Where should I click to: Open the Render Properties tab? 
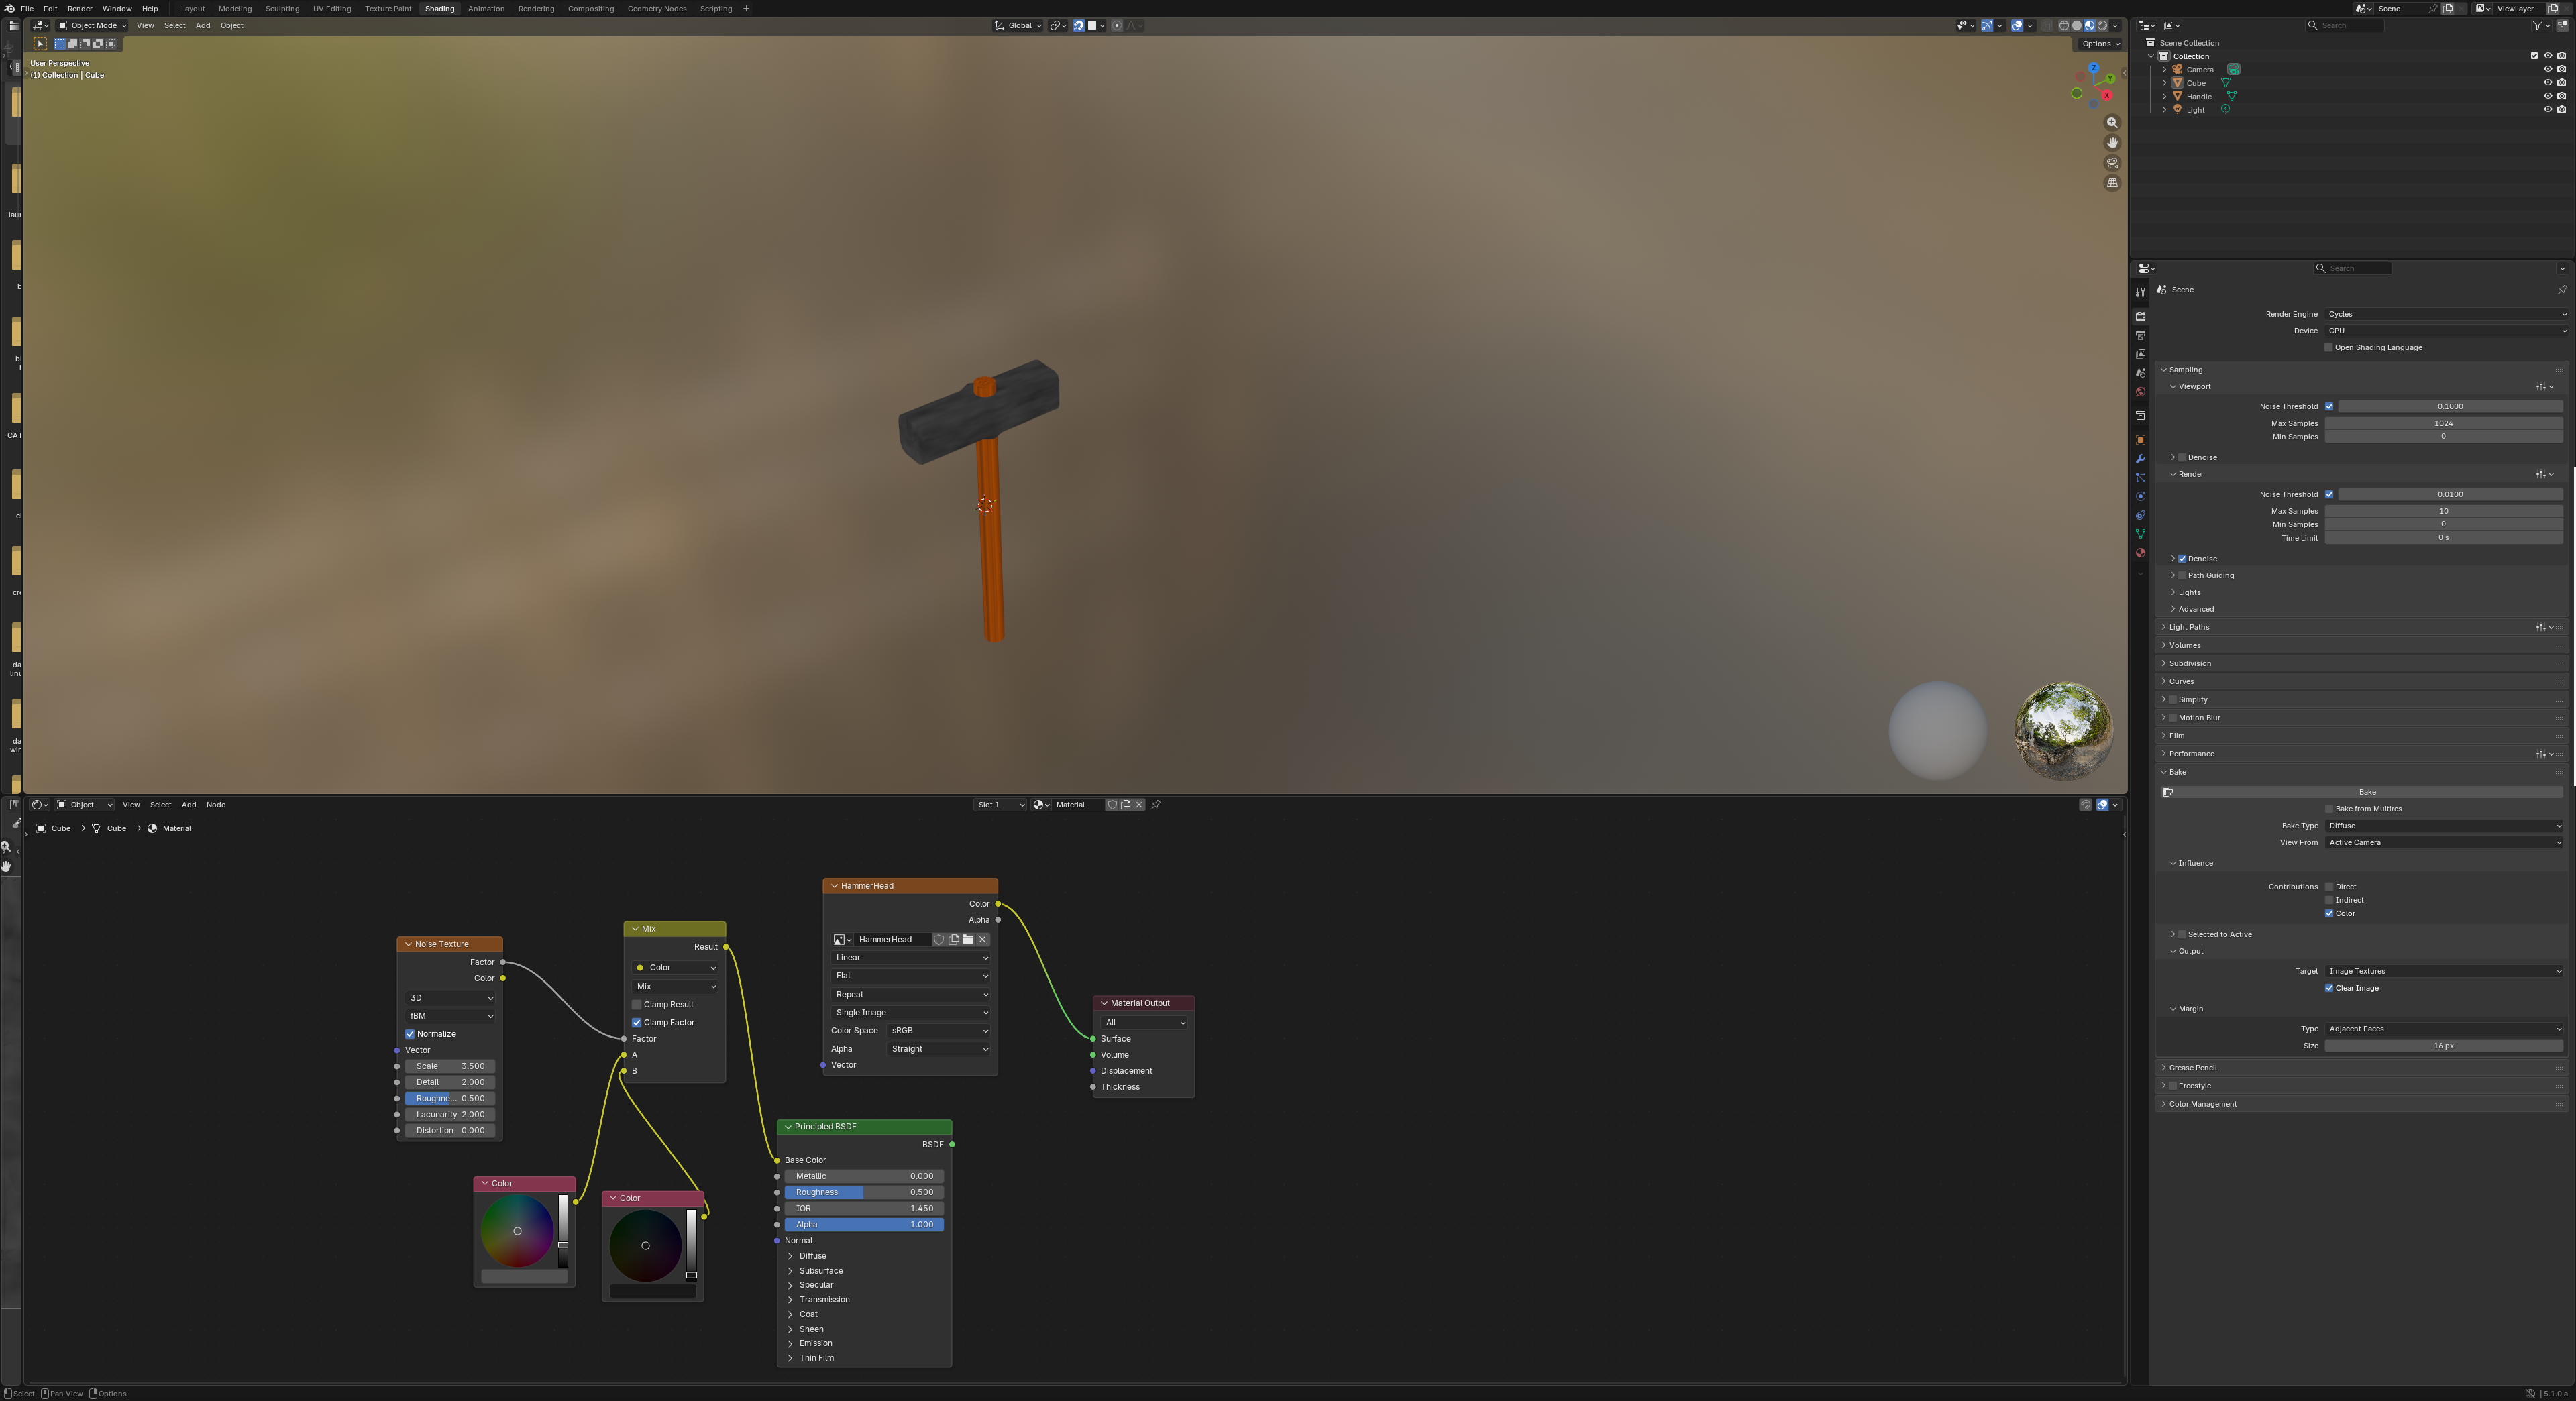click(2141, 316)
